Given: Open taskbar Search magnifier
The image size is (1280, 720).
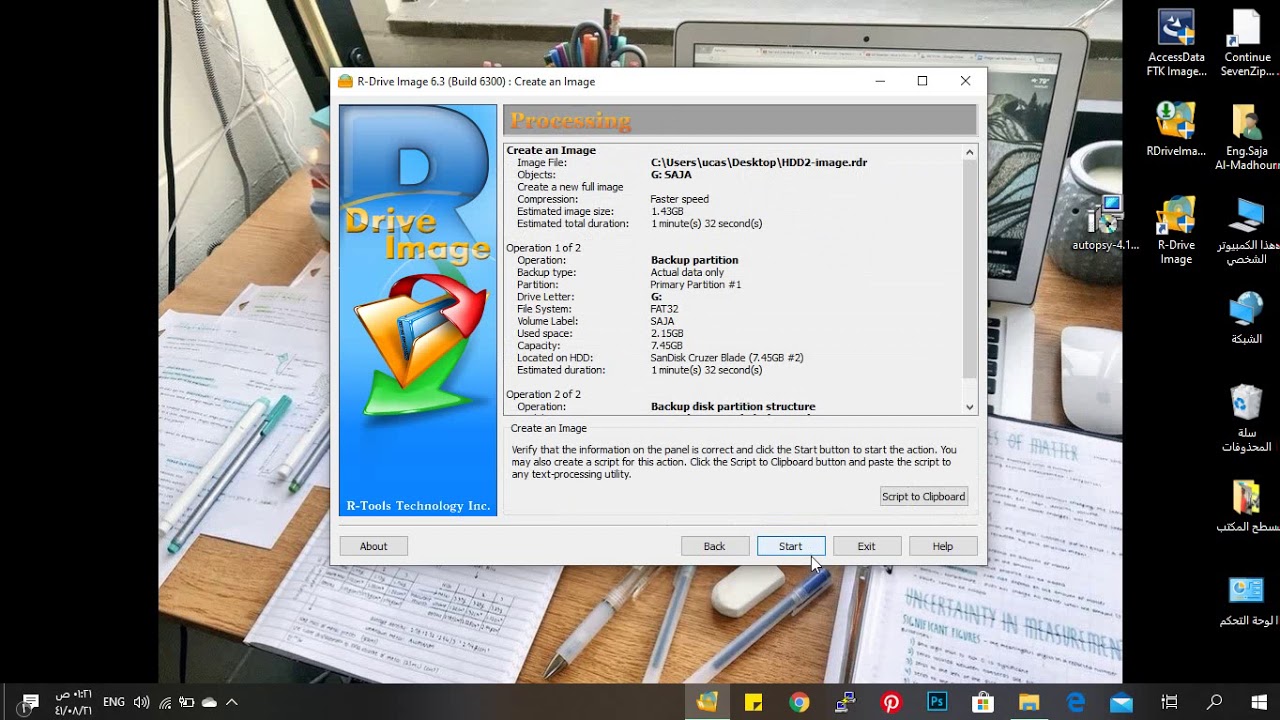Looking at the screenshot, I should tap(1214, 702).
